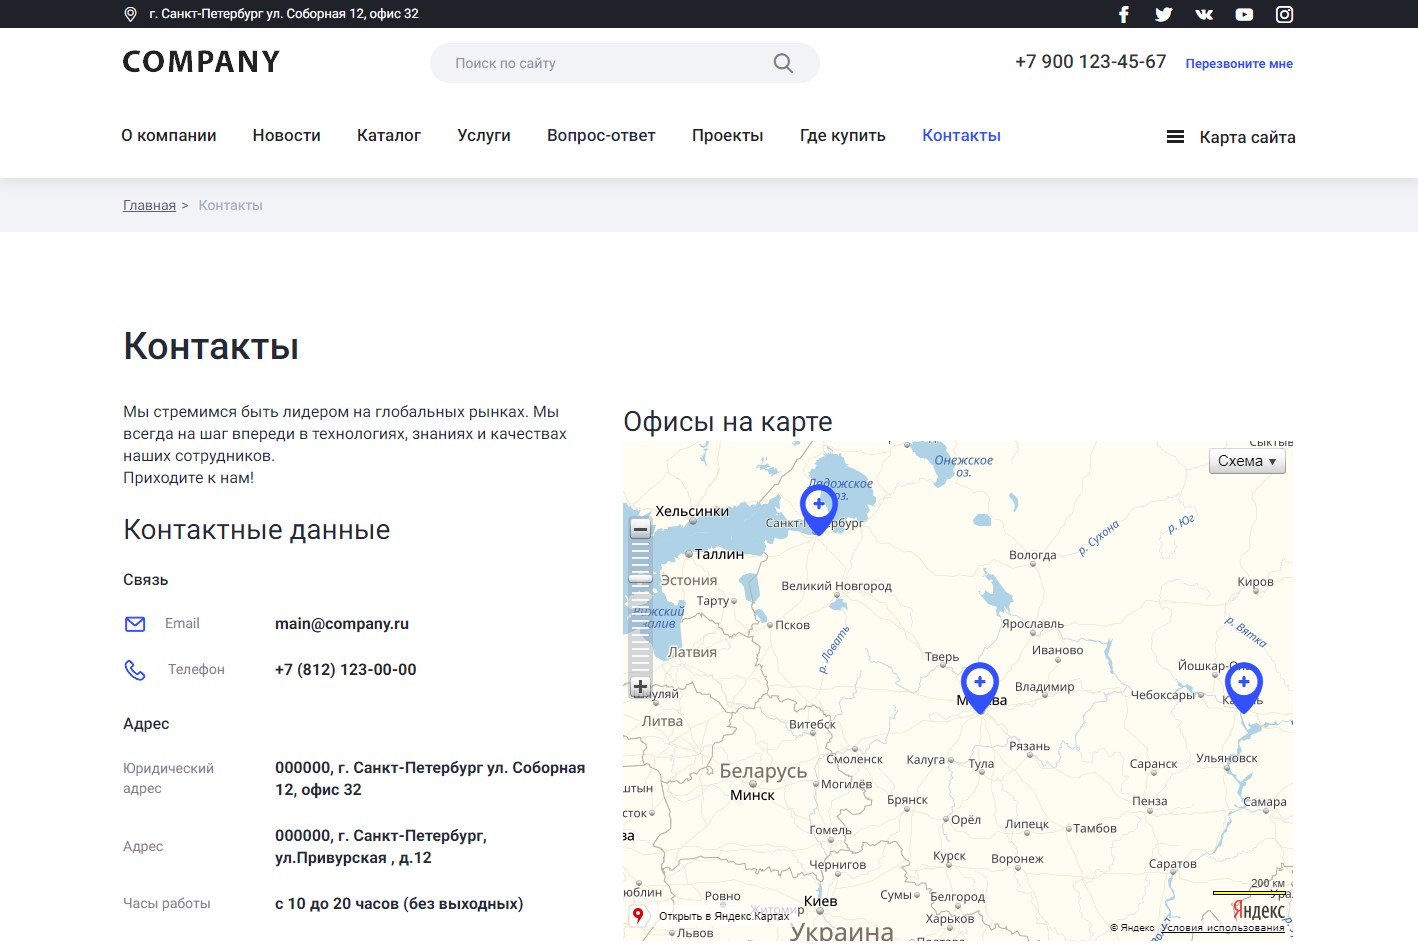This screenshot has height=951, width=1418.
Task: Open the Twitter social link icon
Action: (x=1163, y=14)
